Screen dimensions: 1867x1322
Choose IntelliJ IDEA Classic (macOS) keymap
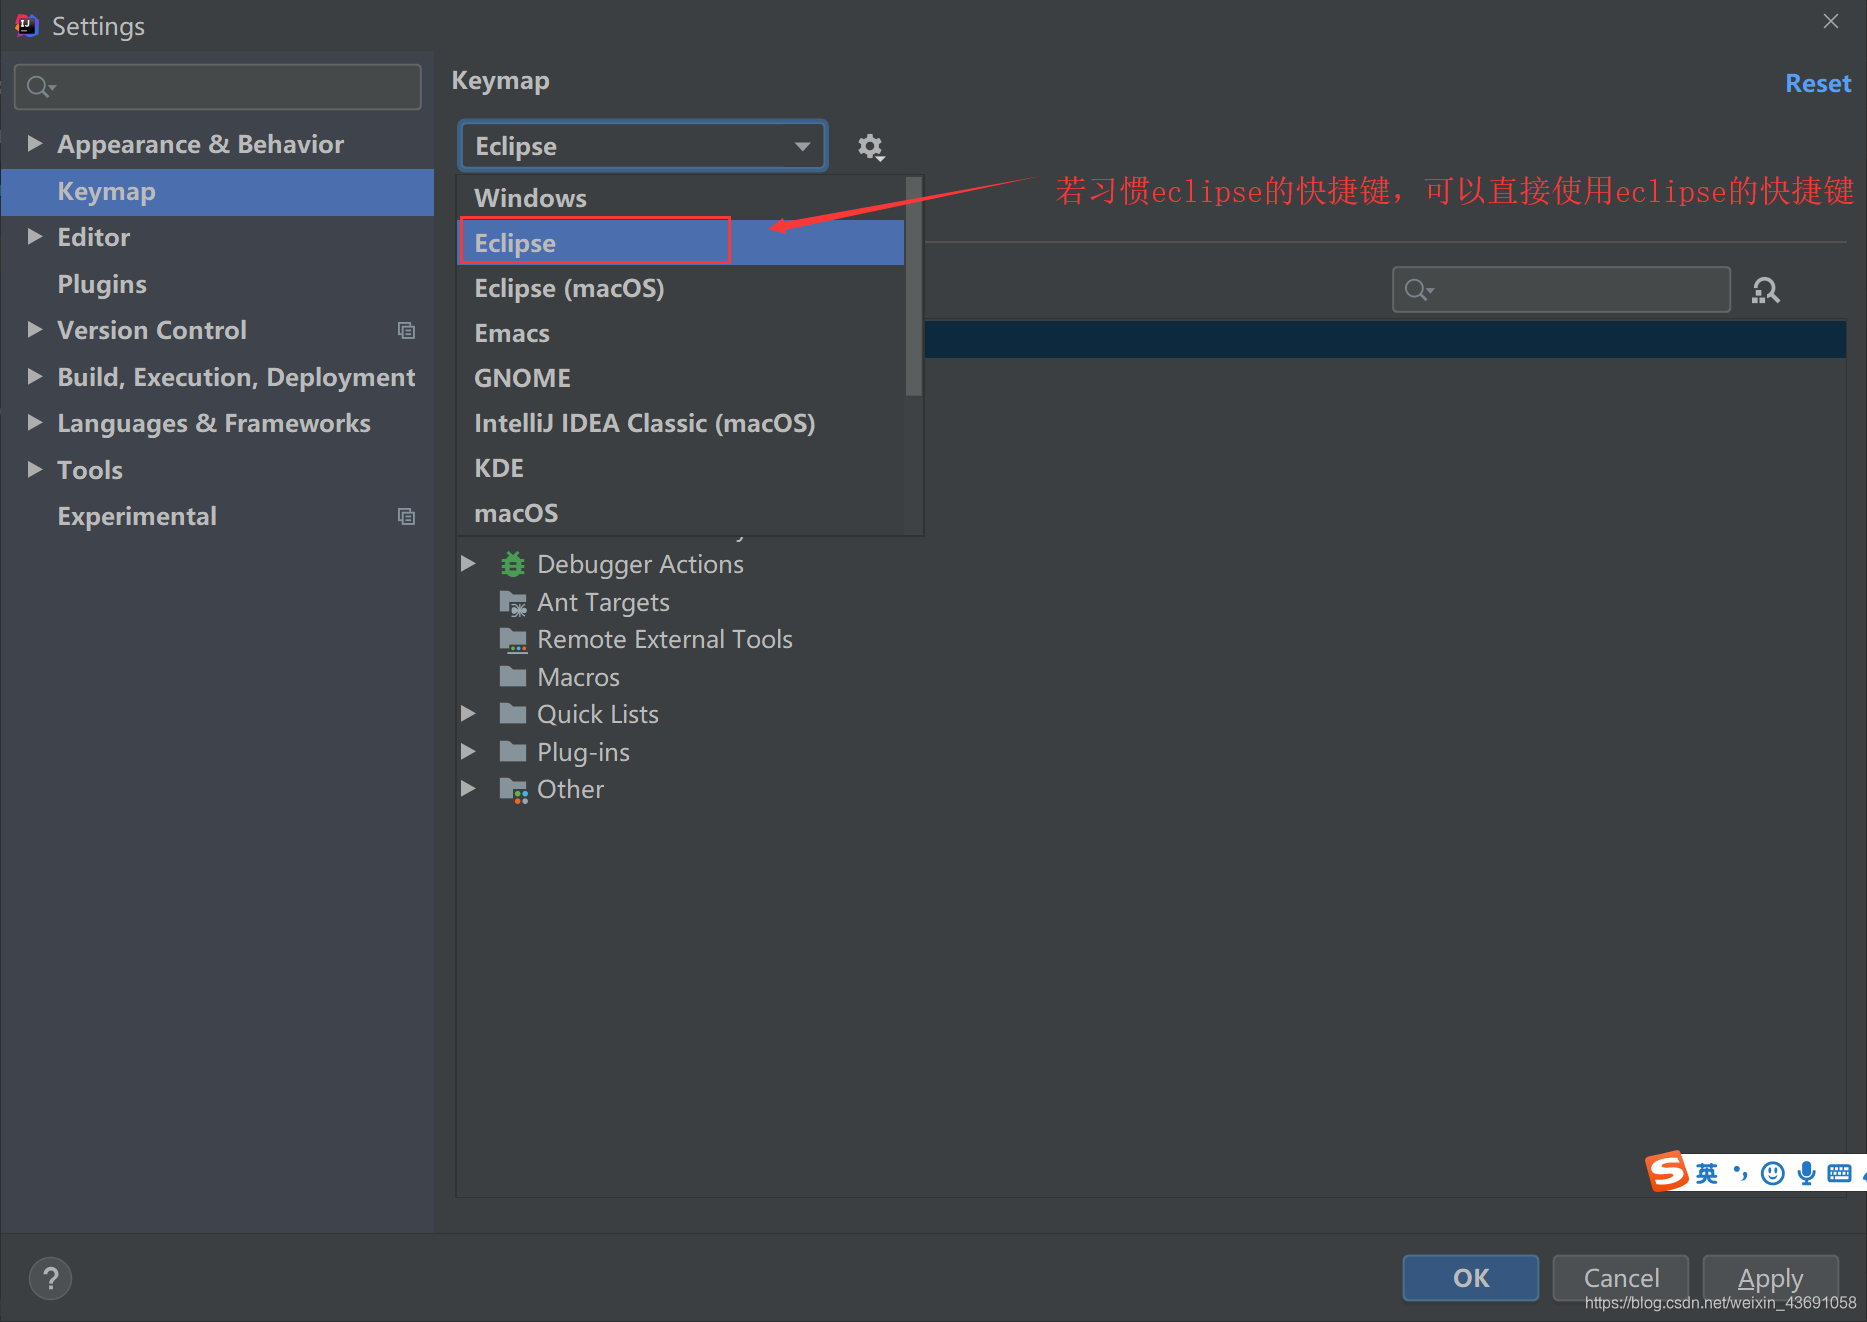click(x=681, y=423)
